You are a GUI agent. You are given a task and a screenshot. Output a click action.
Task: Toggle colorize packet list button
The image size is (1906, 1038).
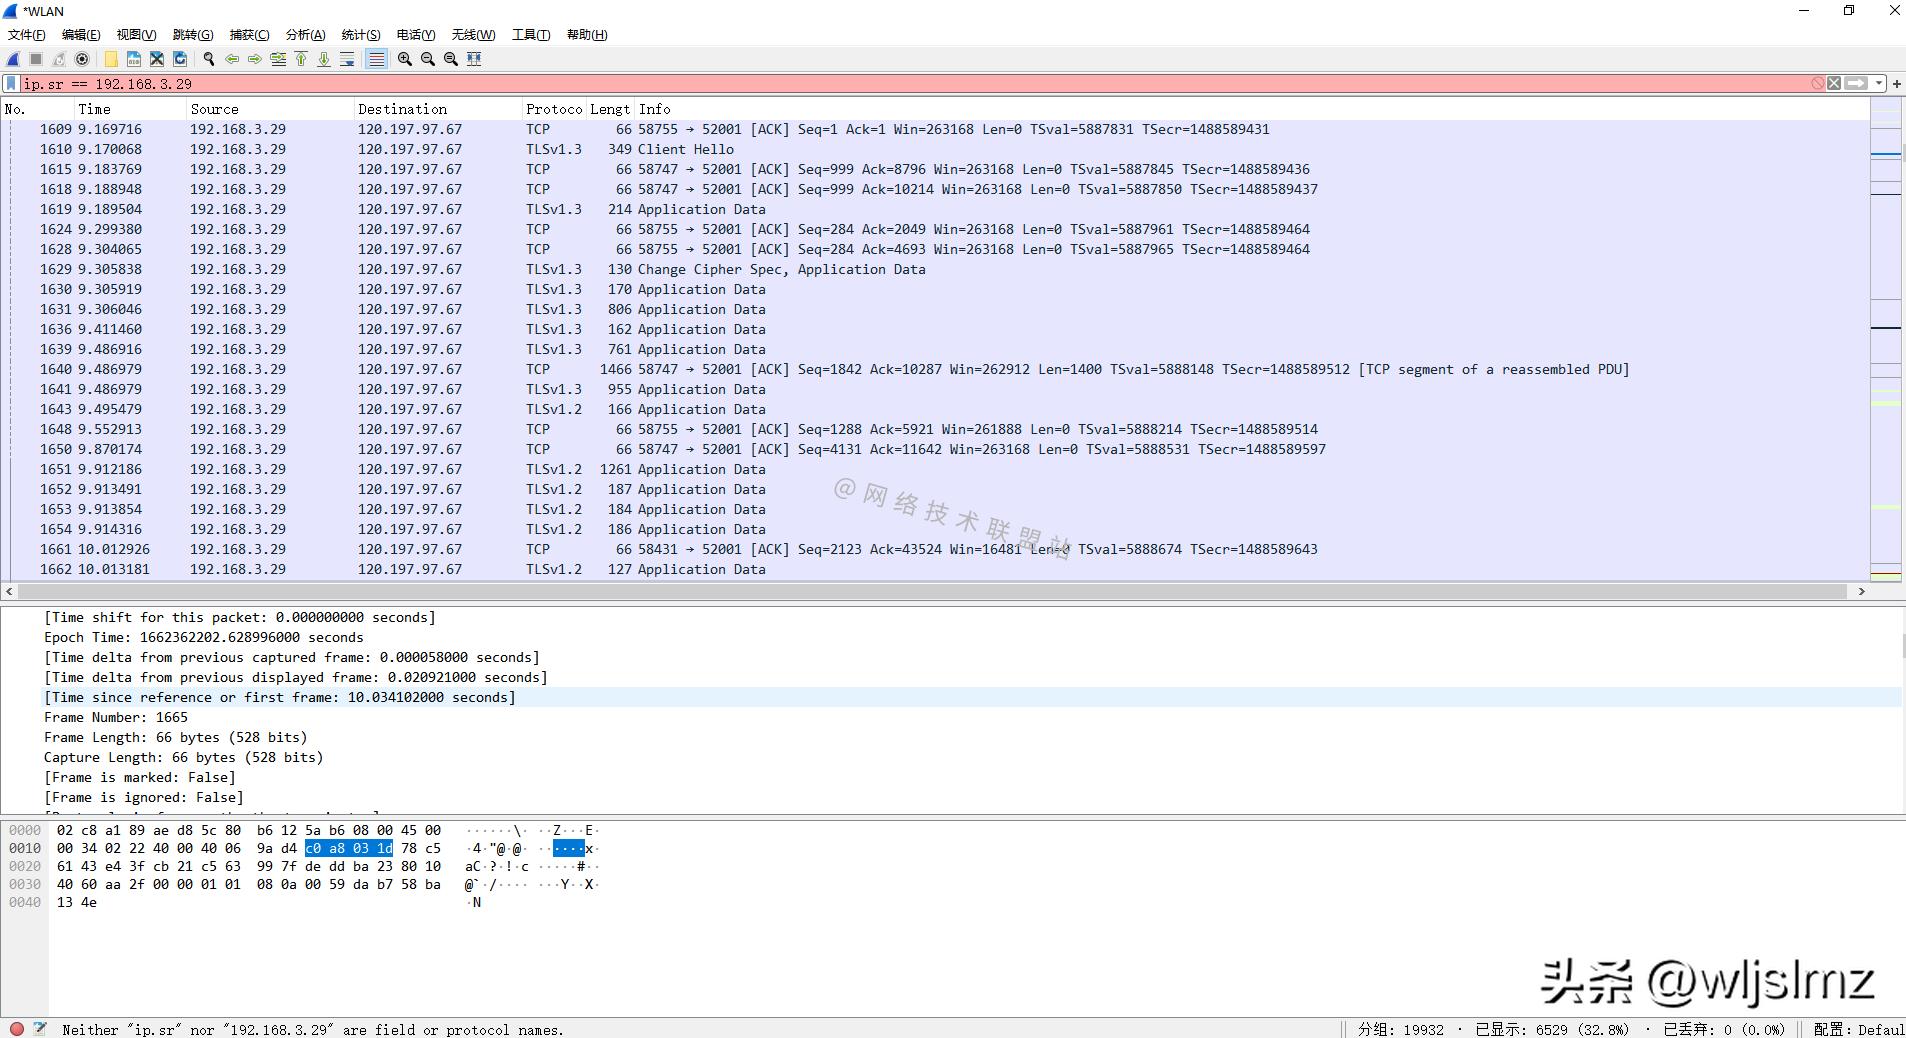pyautogui.click(x=376, y=59)
